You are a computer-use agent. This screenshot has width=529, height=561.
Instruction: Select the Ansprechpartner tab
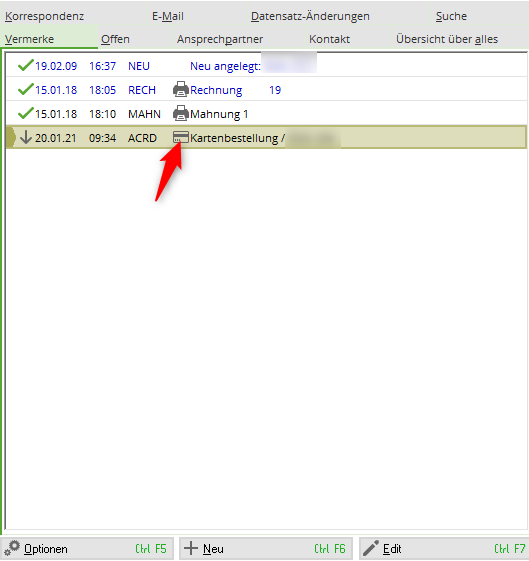click(x=220, y=39)
